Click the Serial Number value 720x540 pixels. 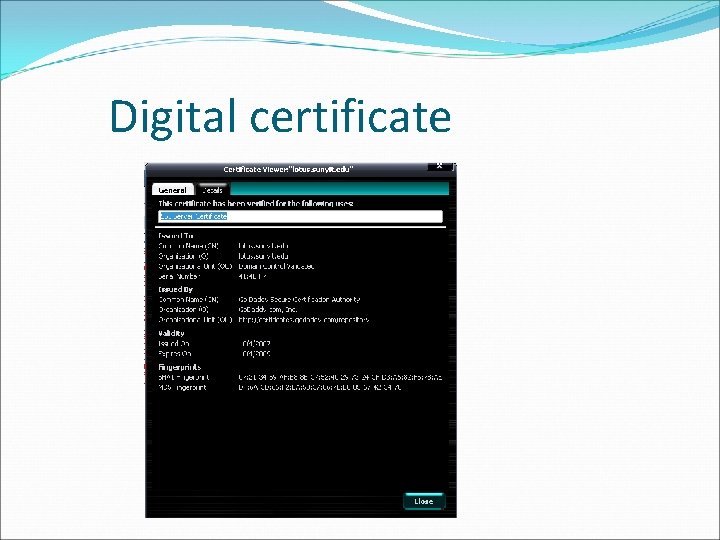252,276
